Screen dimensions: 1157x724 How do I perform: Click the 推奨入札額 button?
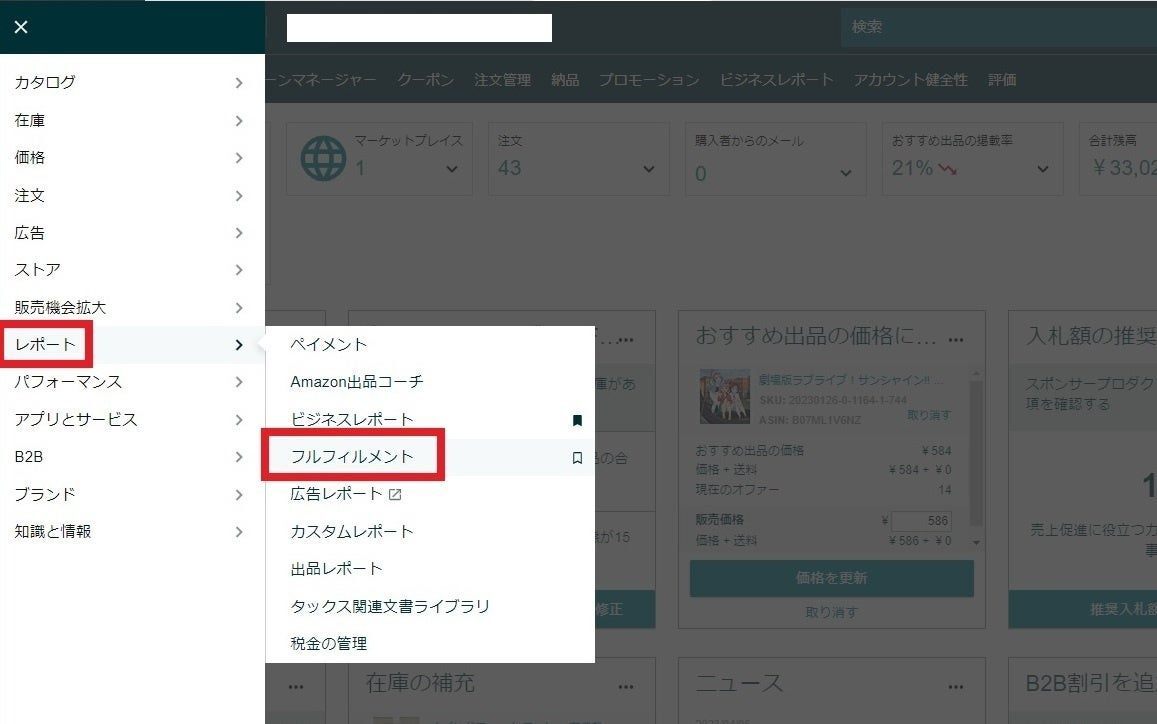pos(1082,609)
